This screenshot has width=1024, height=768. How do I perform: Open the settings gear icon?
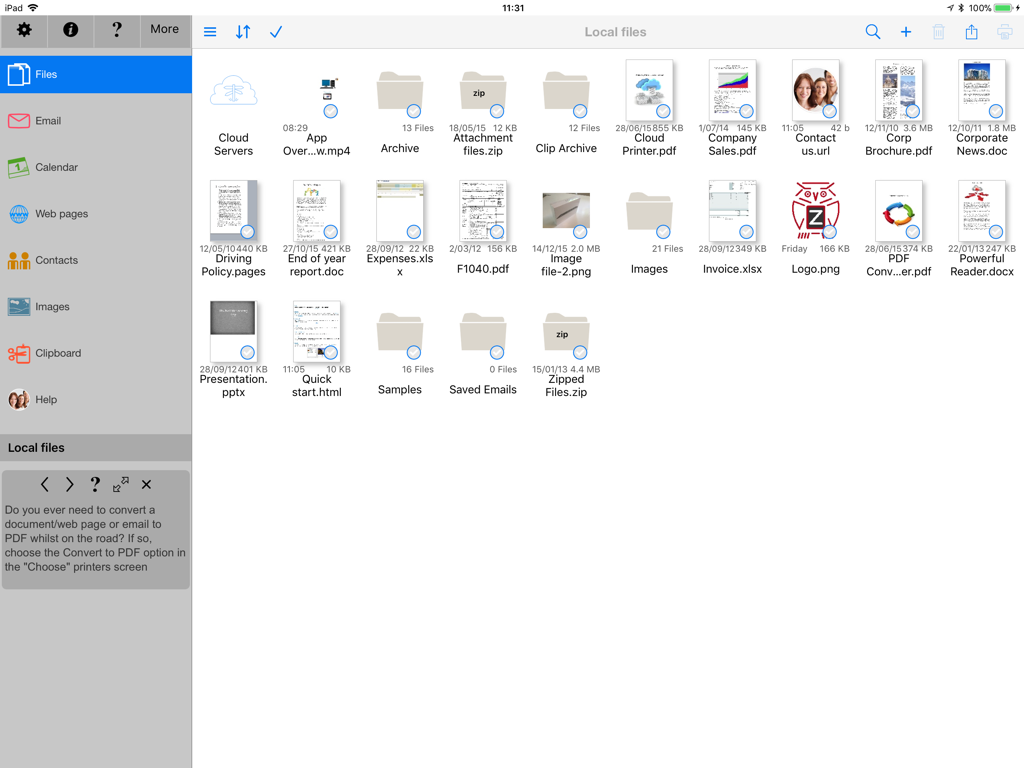[24, 30]
